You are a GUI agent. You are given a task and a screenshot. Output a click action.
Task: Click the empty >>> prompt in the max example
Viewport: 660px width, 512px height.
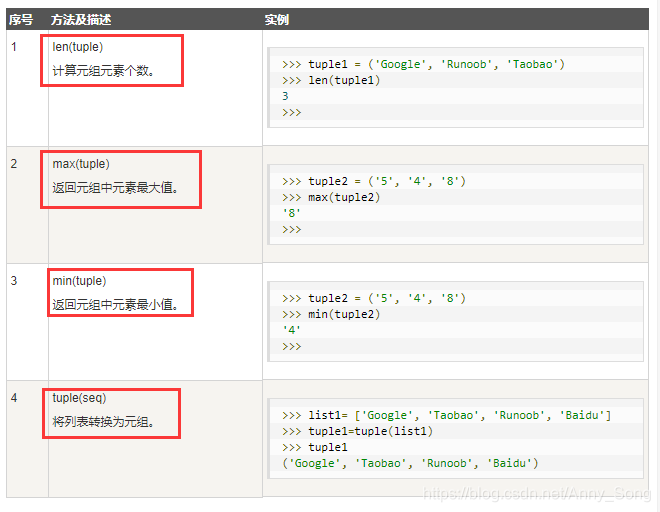[292, 229]
